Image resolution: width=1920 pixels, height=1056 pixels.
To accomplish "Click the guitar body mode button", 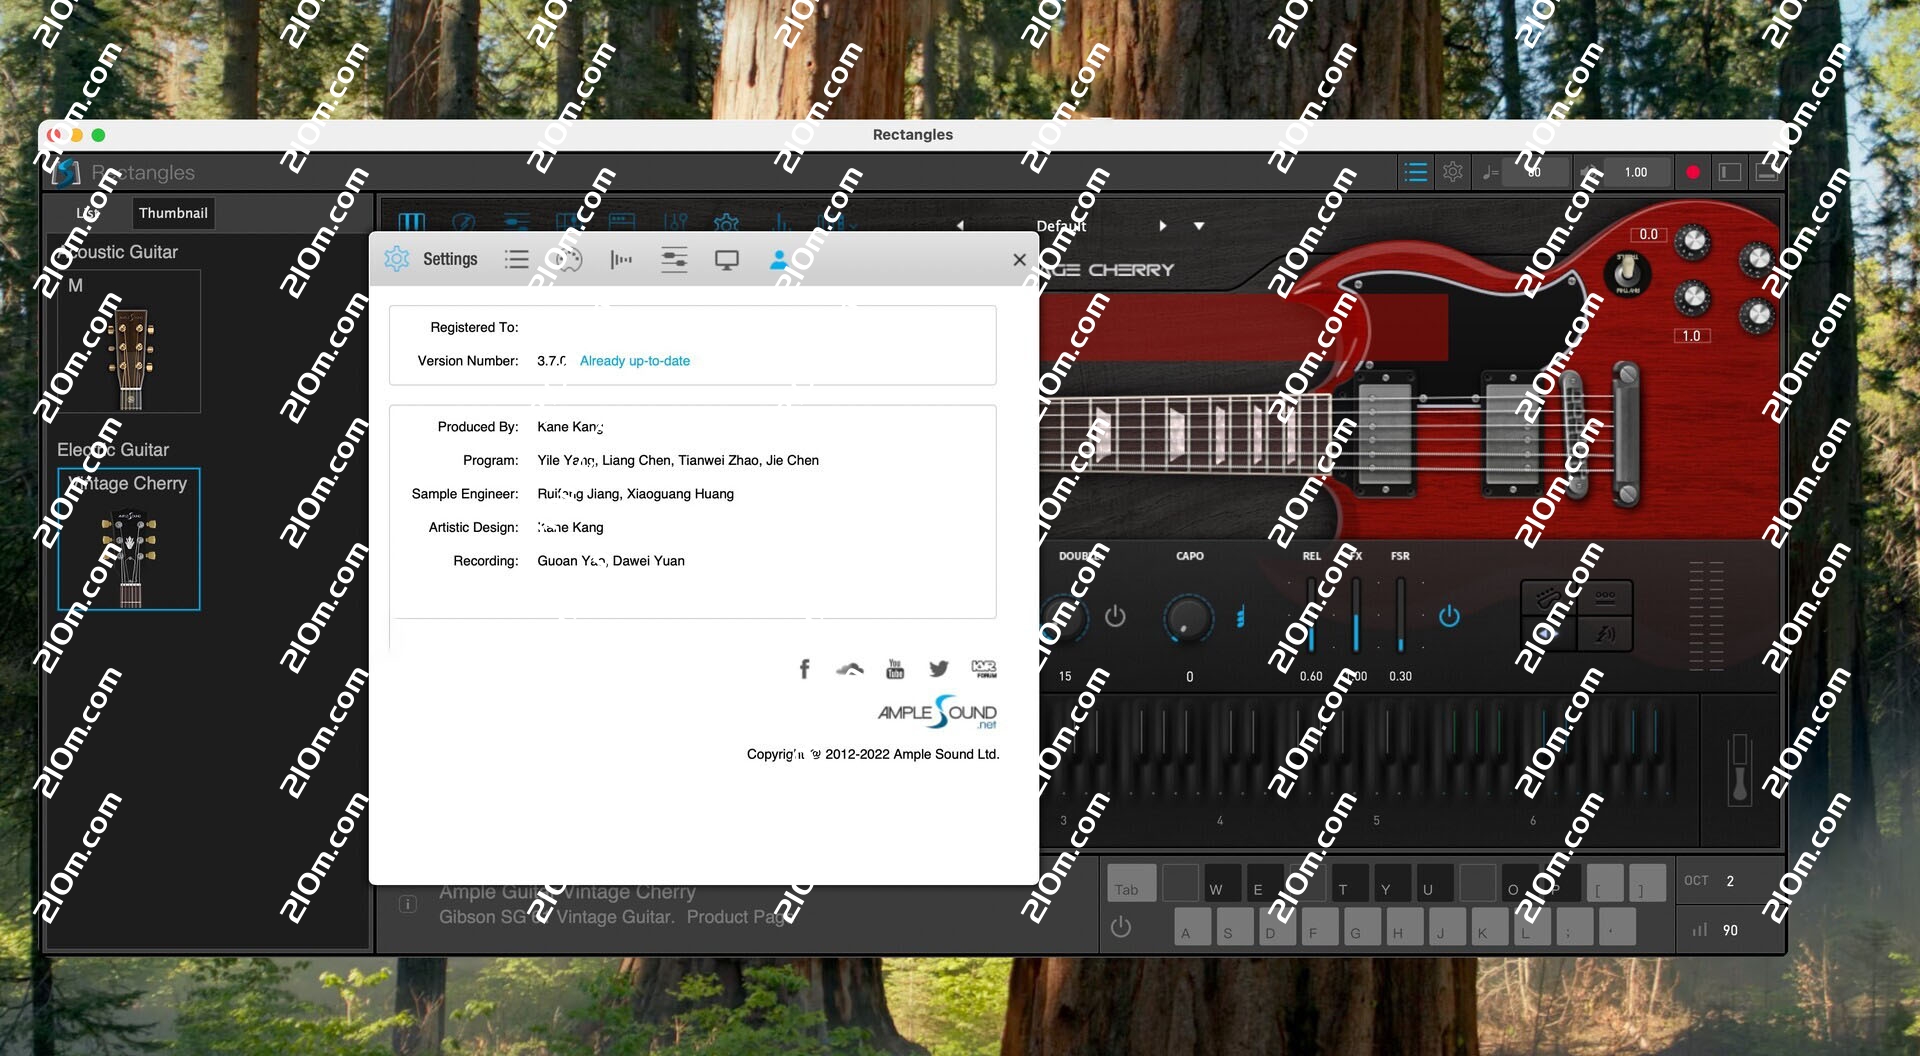I will tap(1547, 598).
